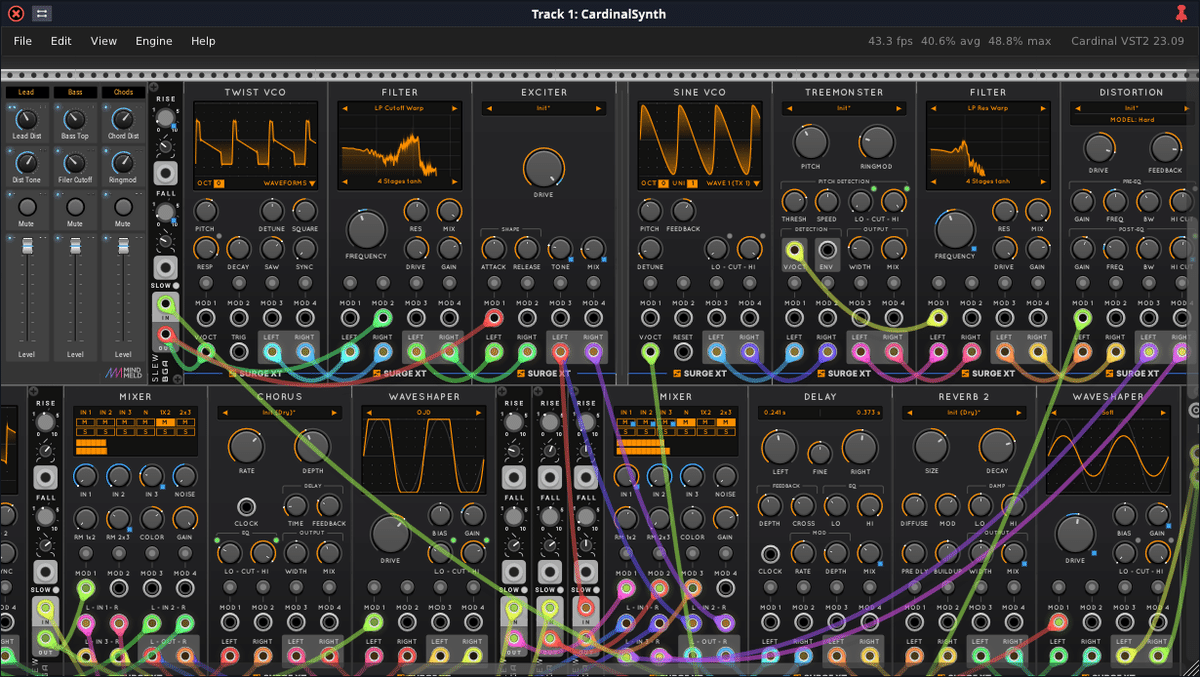Click the Twist VCO TRIG input jack
Viewport: 1200px width, 677px height.
point(238,351)
